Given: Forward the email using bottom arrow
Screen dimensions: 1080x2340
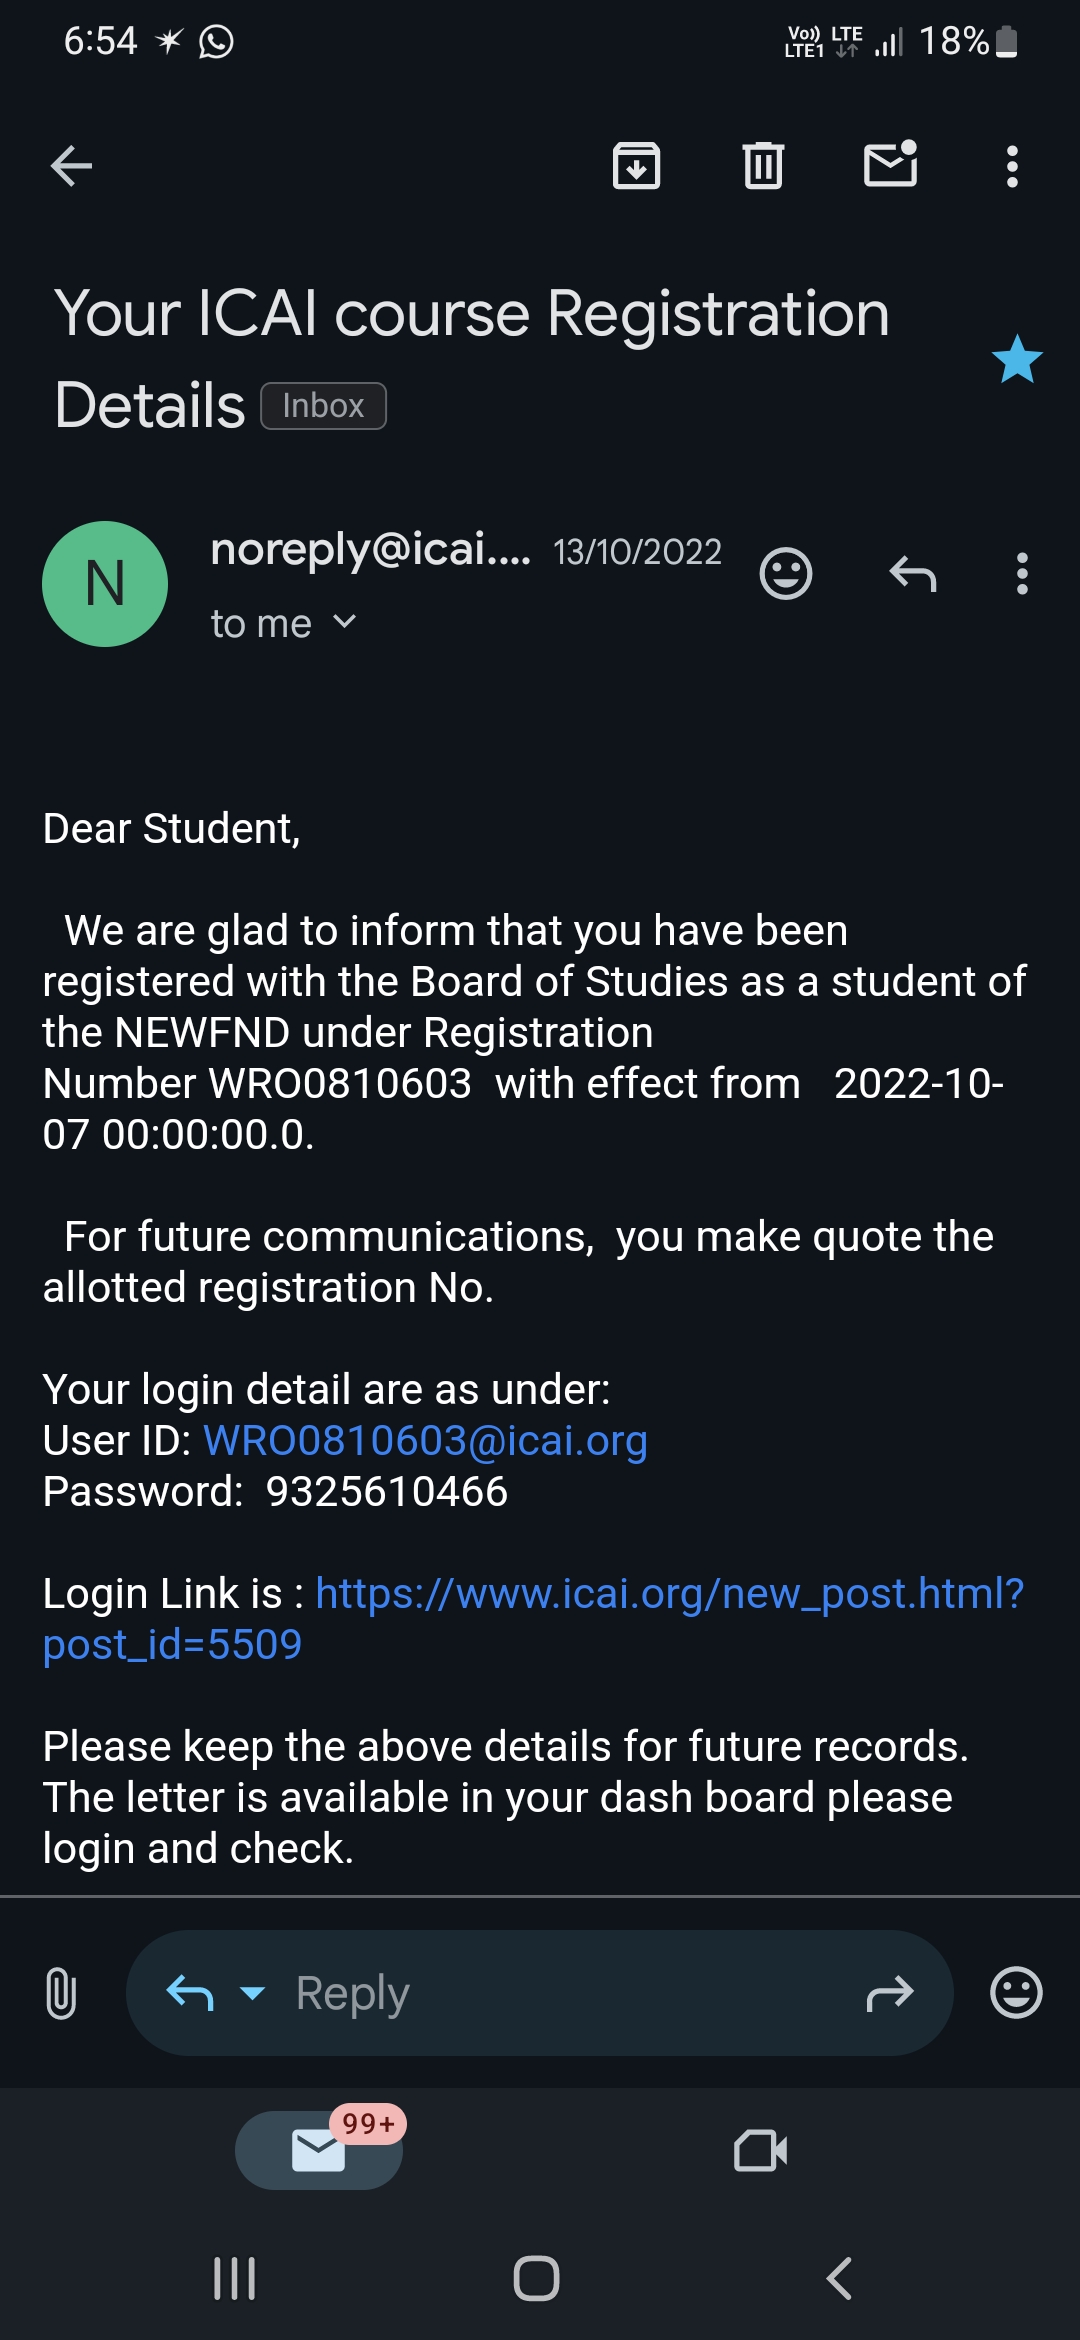Looking at the screenshot, I should [x=889, y=1993].
